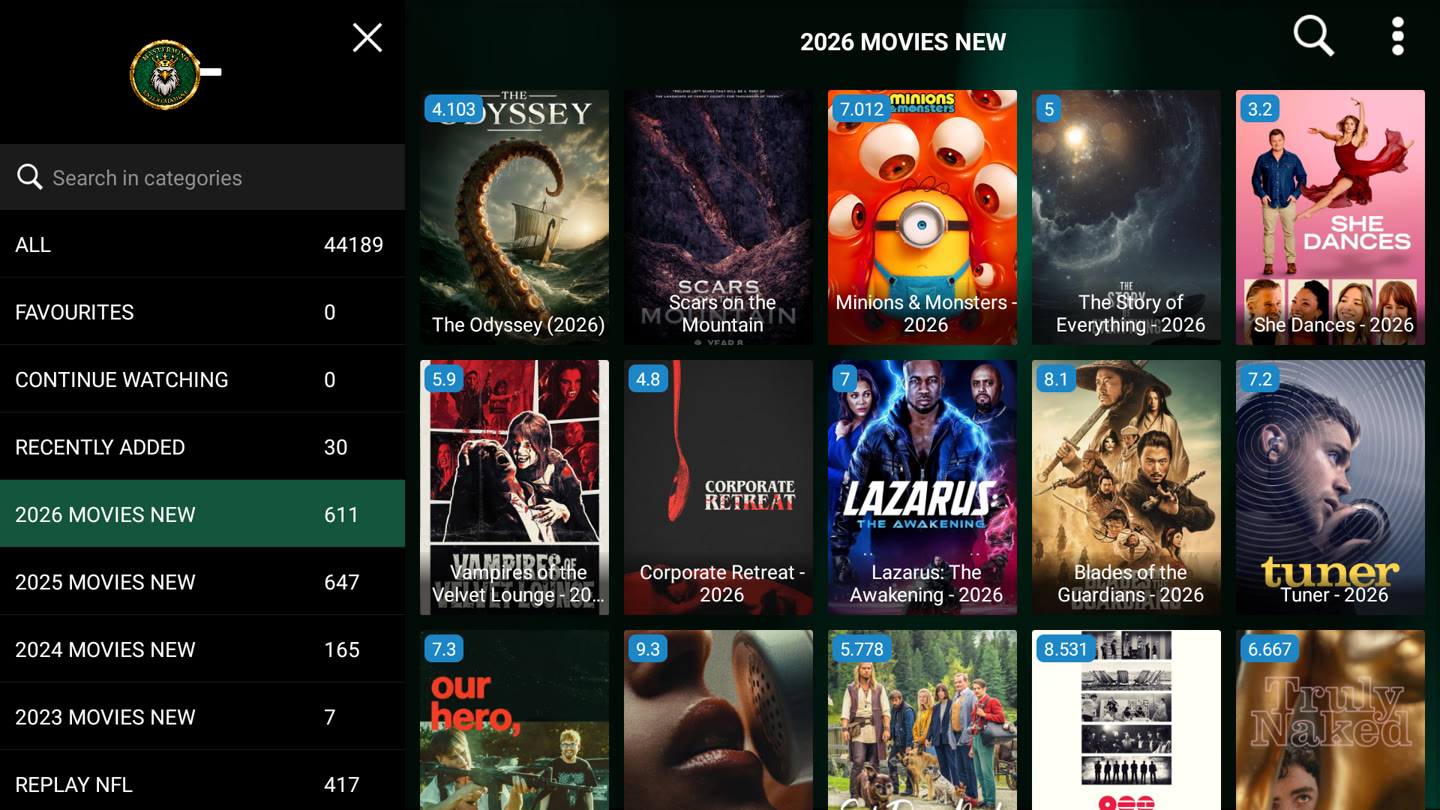Select The Story of Everything poster
This screenshot has height=810, width=1440.
pos(1126,218)
